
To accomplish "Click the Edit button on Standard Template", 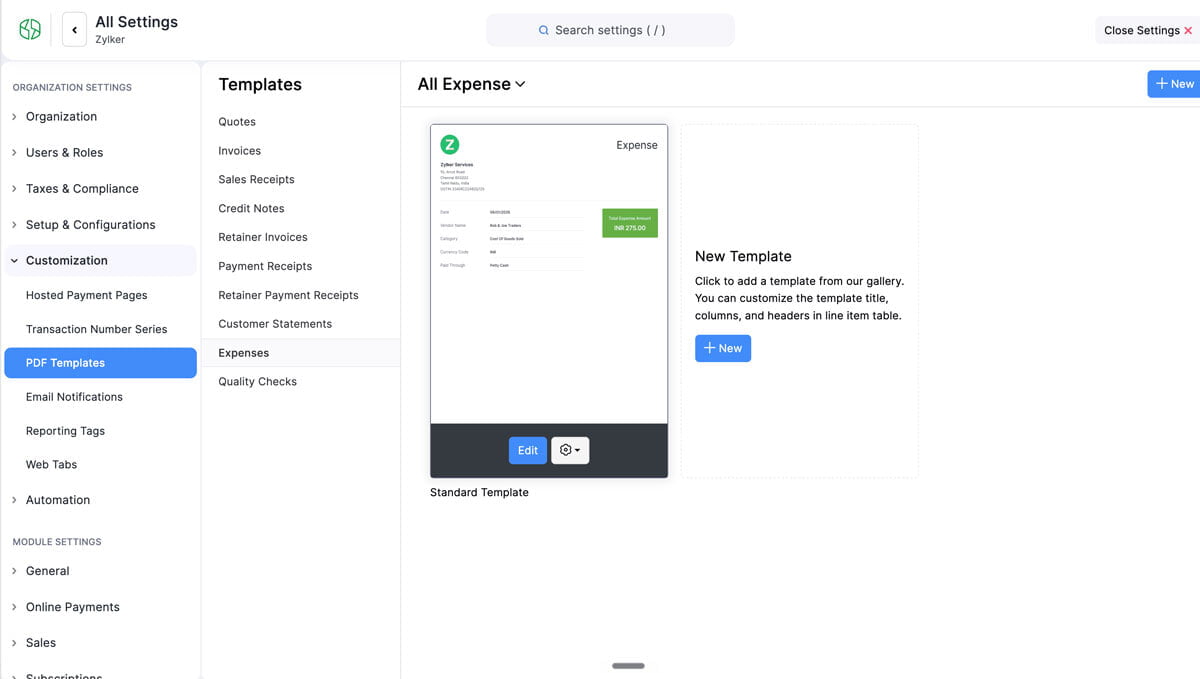I will (528, 450).
